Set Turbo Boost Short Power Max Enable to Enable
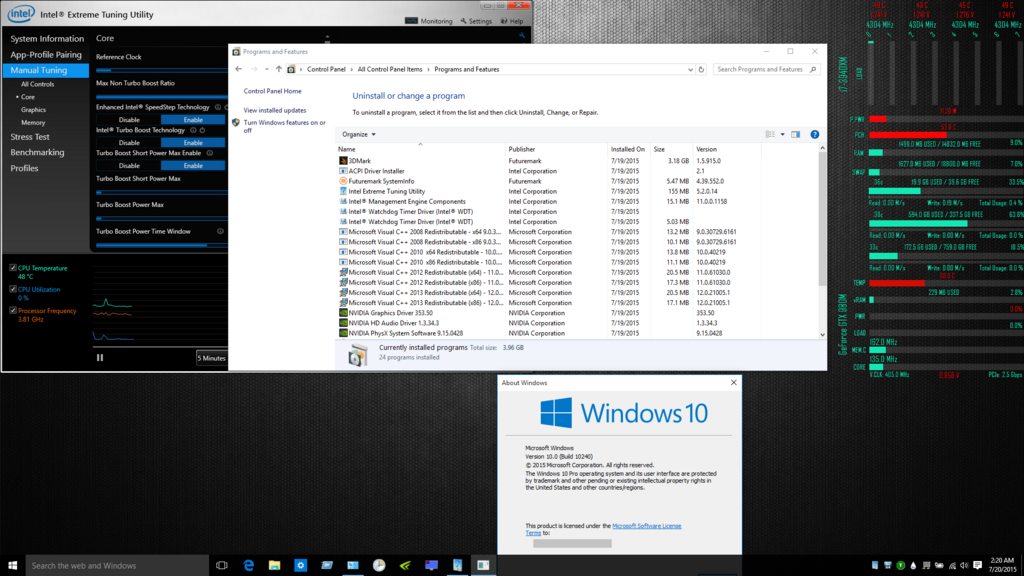1024x576 pixels. point(193,165)
